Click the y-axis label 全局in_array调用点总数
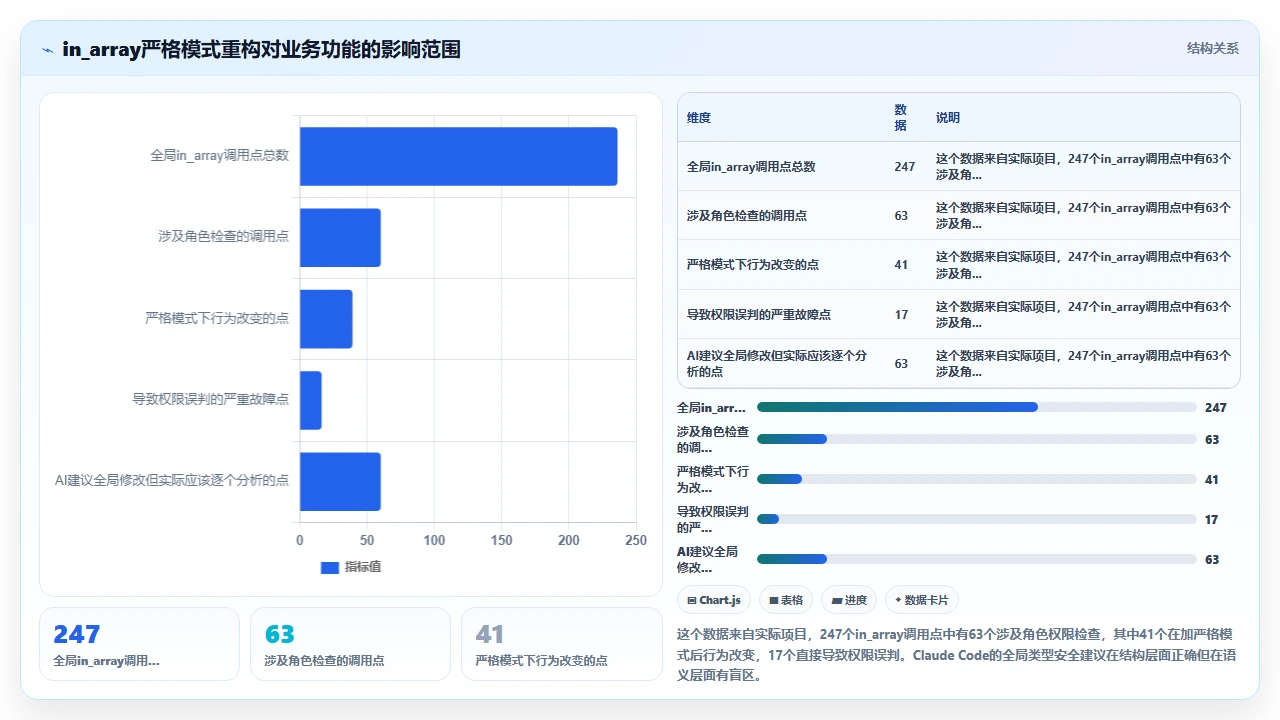Viewport: 1280px width, 720px height. pos(219,156)
